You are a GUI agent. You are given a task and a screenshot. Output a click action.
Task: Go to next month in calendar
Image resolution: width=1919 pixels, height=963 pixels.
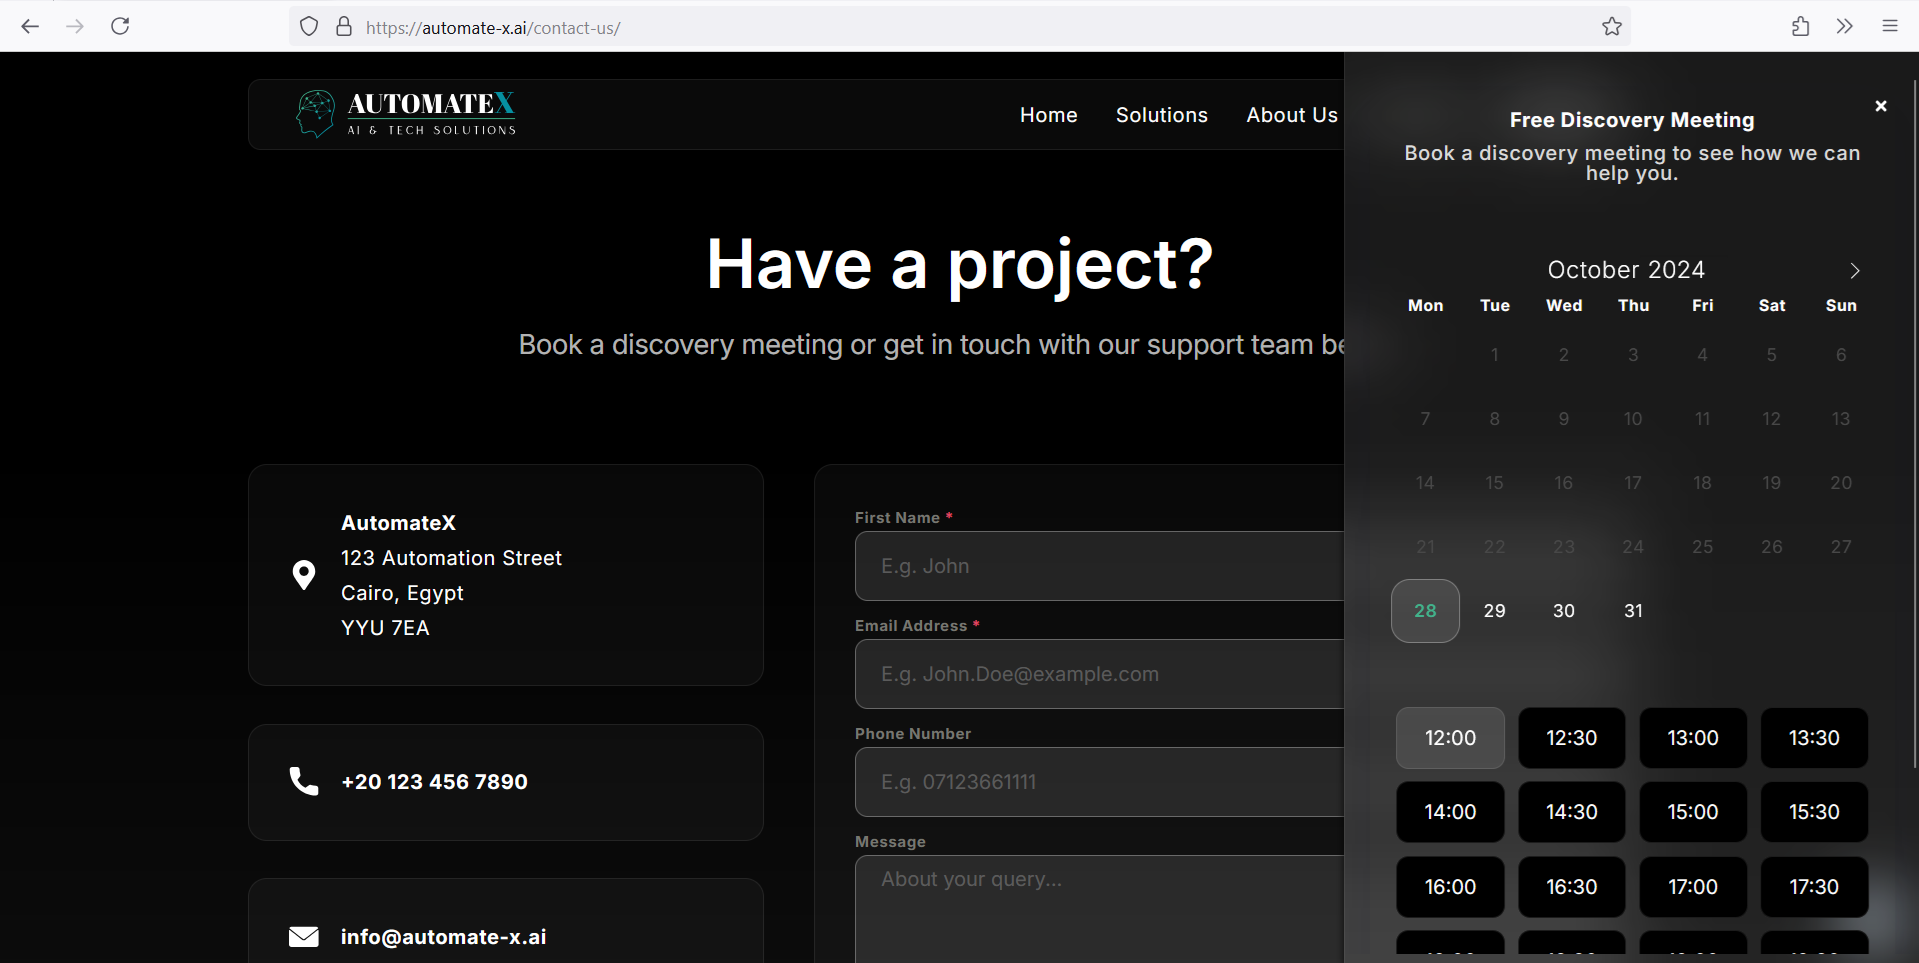(x=1854, y=271)
